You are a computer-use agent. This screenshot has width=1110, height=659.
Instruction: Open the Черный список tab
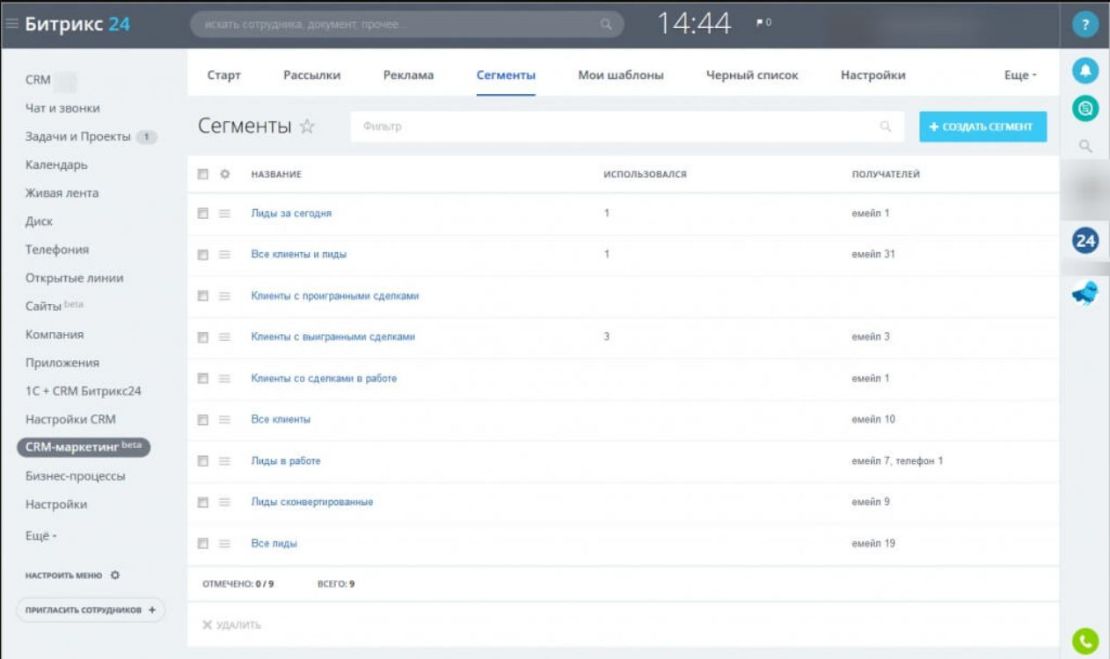click(x=752, y=76)
